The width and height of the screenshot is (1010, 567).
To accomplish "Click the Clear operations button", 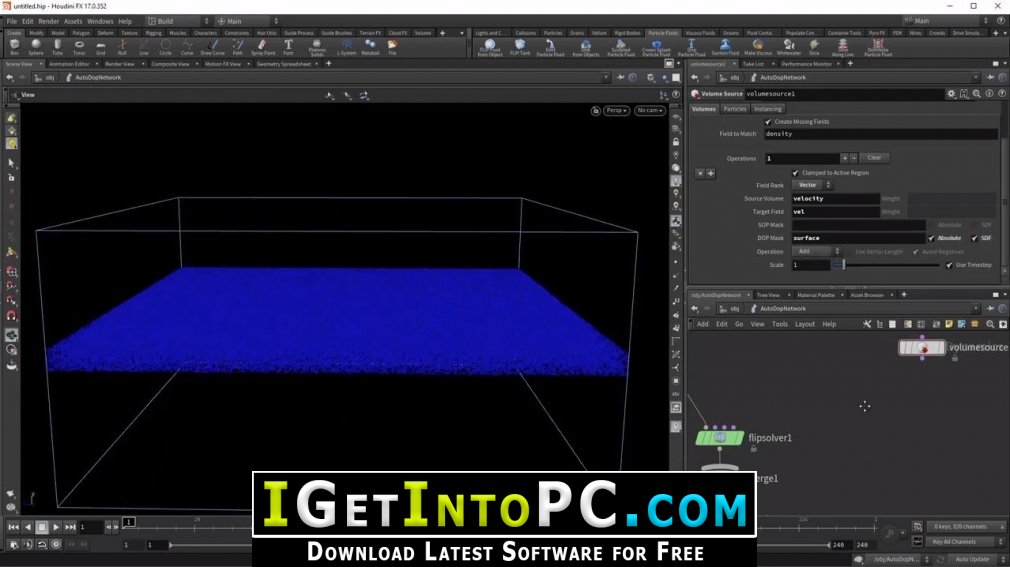I will [x=874, y=158].
